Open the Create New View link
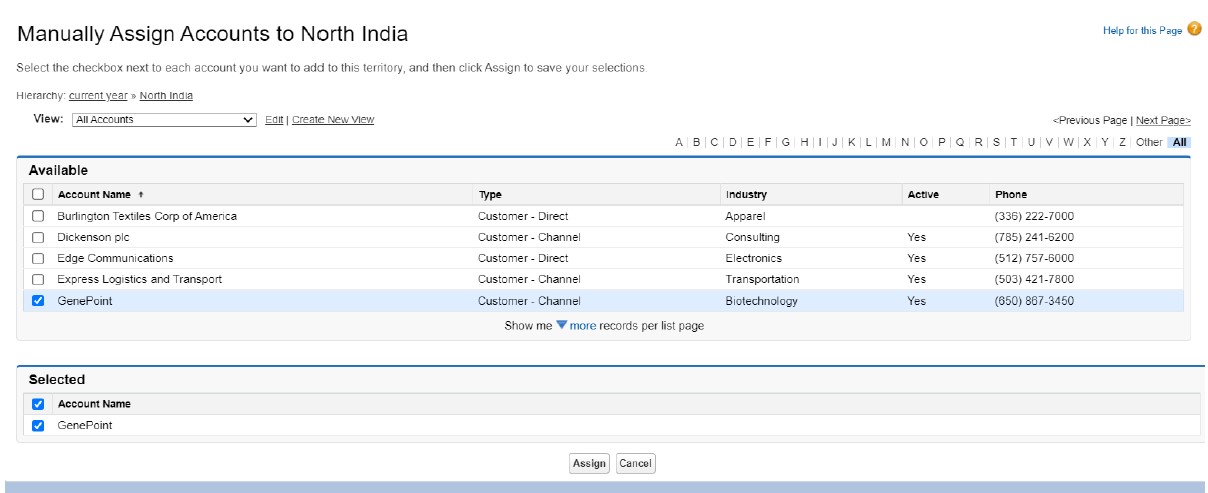 pyautogui.click(x=333, y=120)
